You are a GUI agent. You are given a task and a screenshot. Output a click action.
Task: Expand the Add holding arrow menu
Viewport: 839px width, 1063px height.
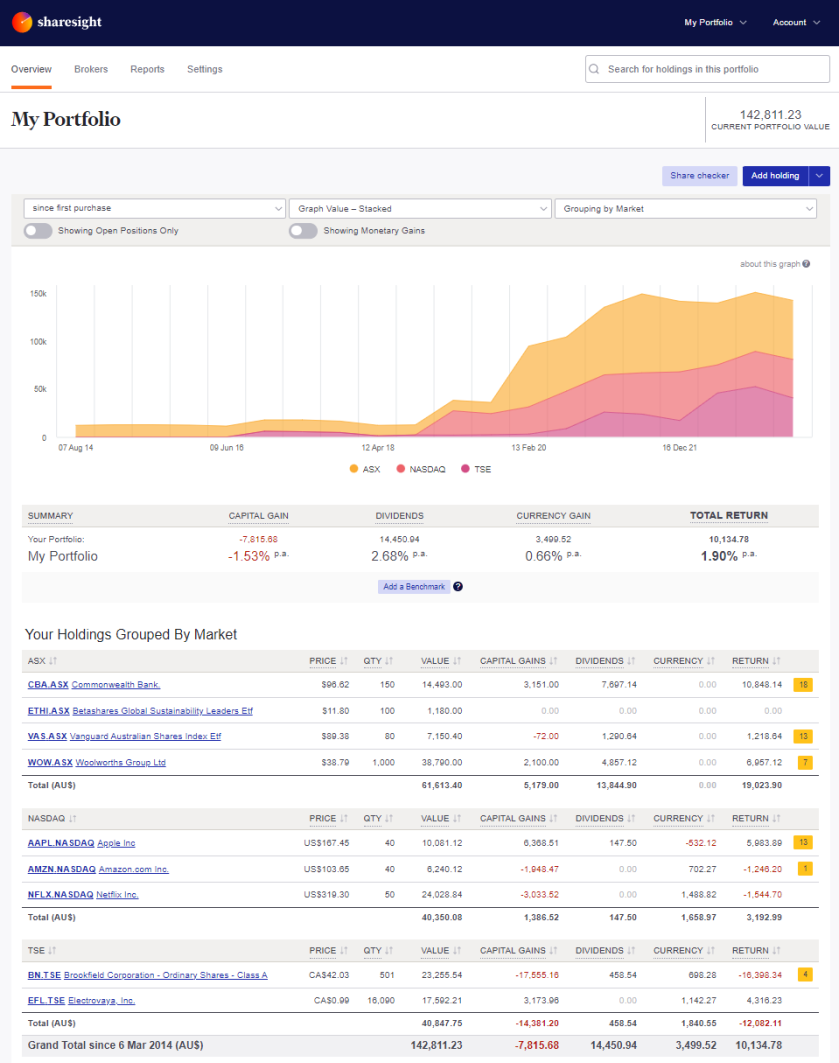(x=819, y=176)
